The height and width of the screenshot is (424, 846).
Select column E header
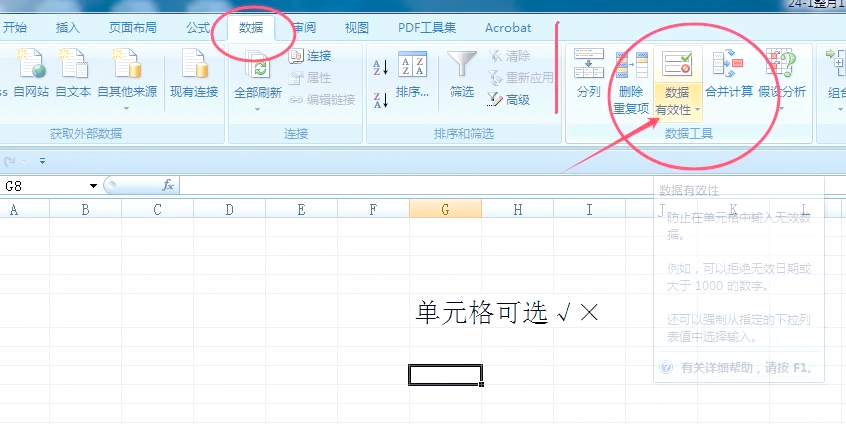pyautogui.click(x=302, y=209)
